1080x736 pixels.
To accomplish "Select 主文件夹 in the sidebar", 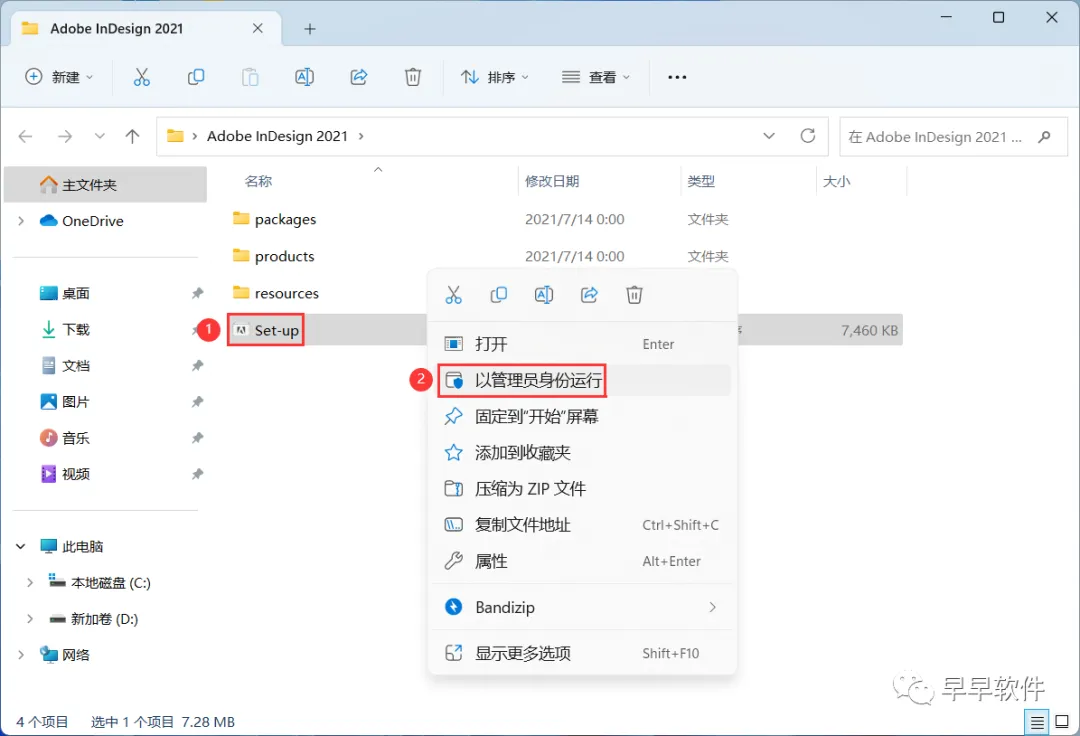I will (105, 185).
